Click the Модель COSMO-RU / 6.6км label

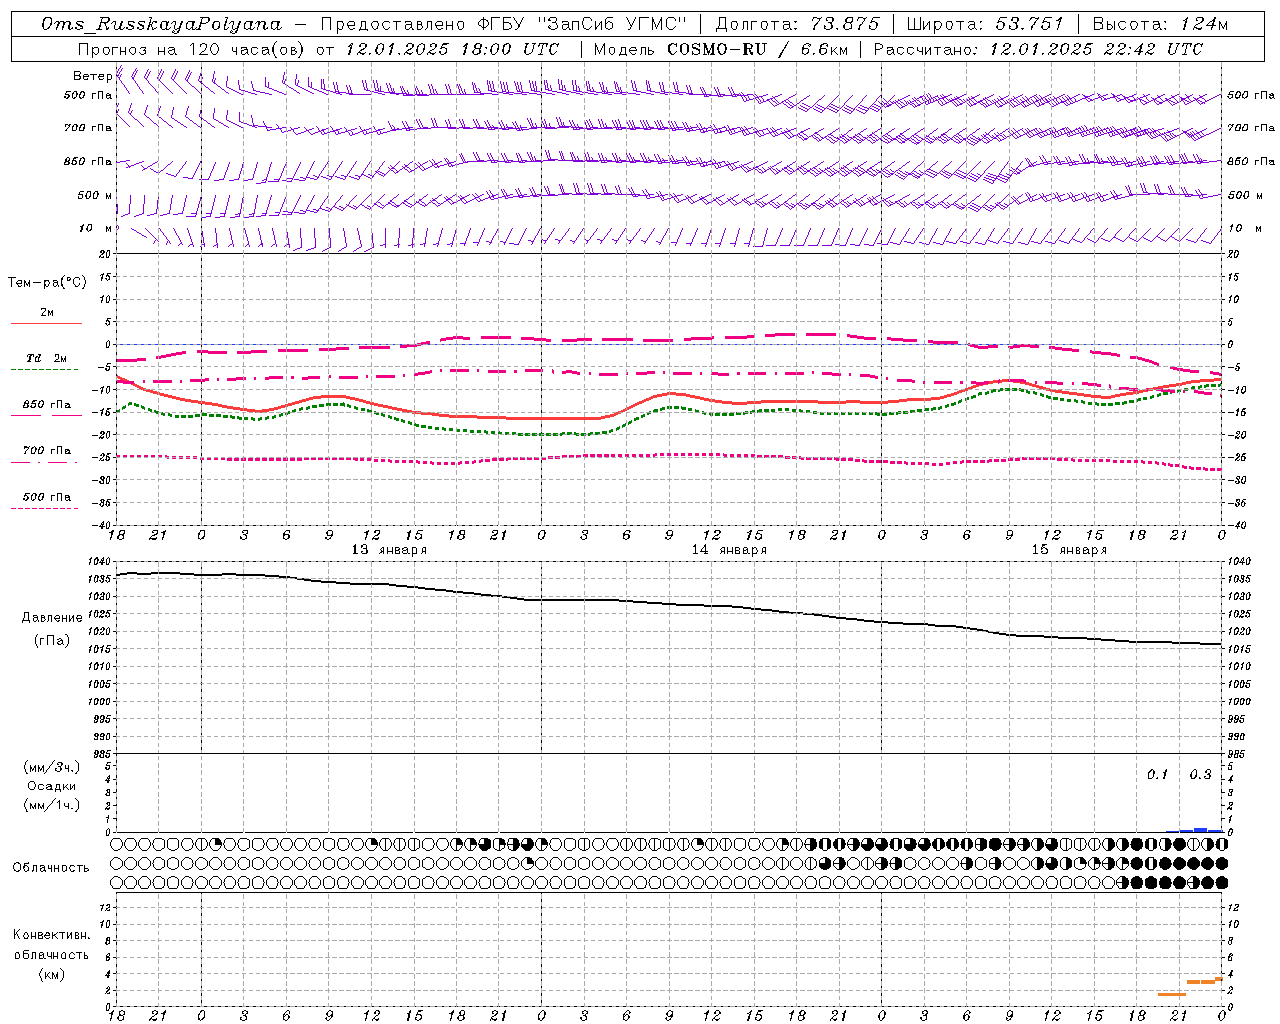[719, 49]
